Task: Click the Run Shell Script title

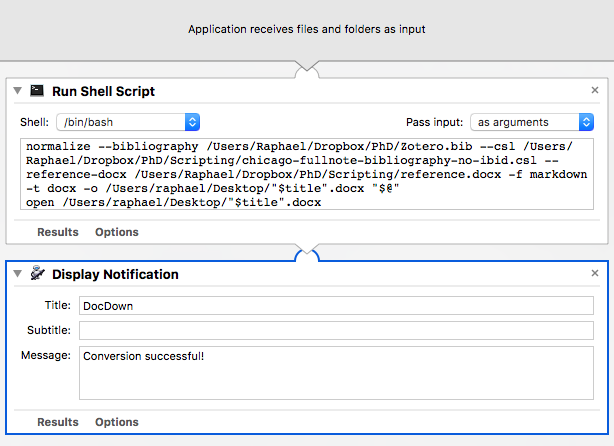Action: tap(103, 91)
